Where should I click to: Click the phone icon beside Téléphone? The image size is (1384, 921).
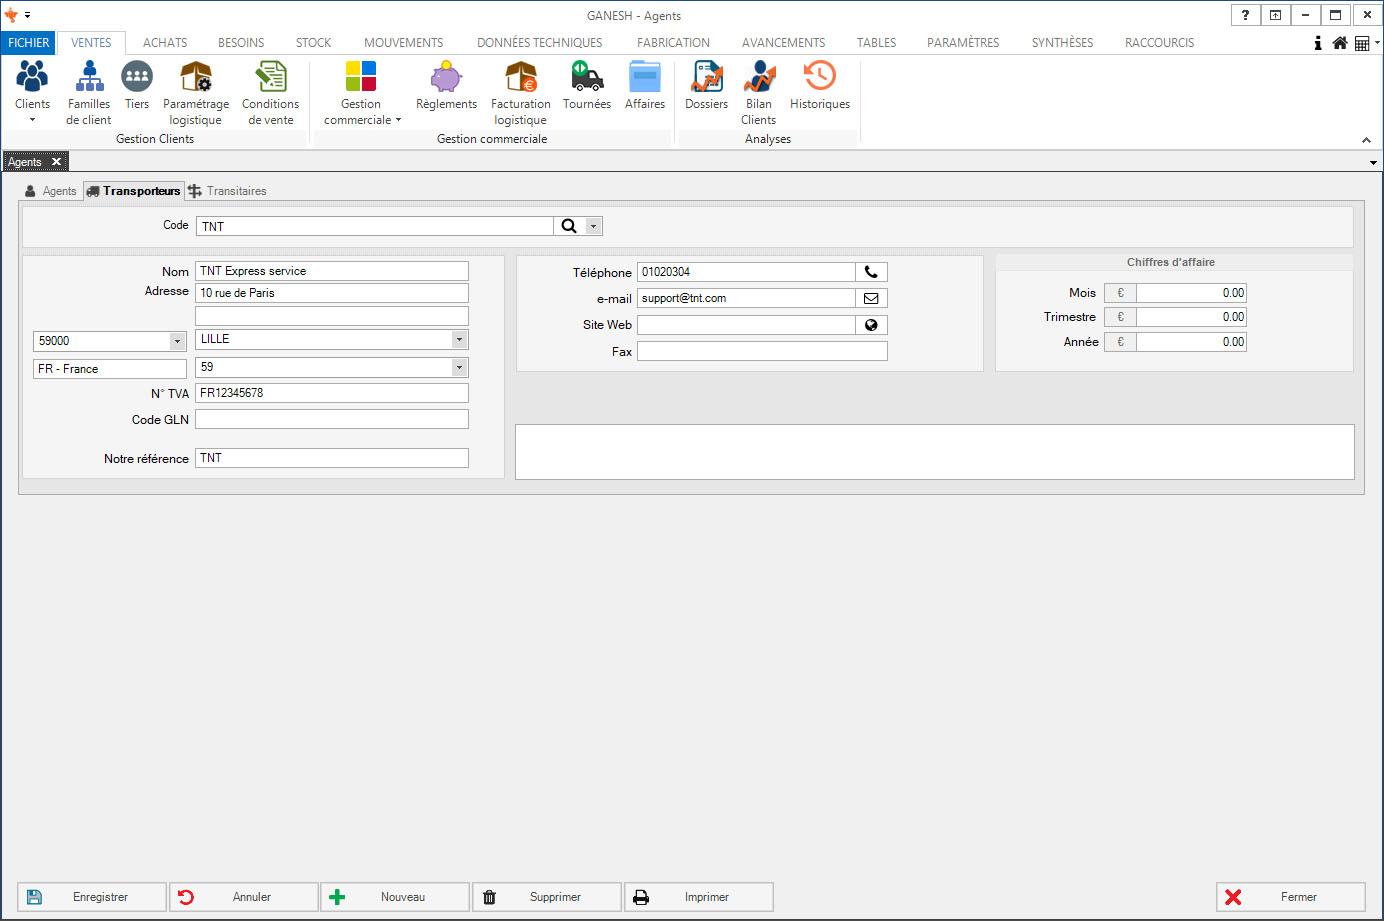(x=871, y=272)
